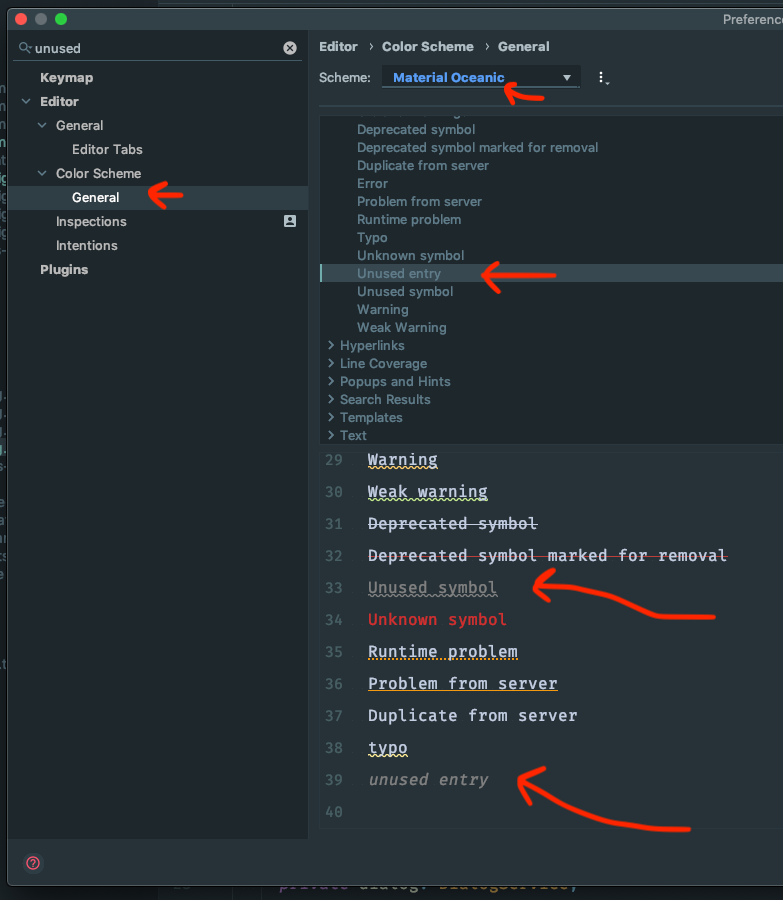This screenshot has height=900, width=783.
Task: Select 'Unknown symbol' list entry
Action: pos(410,255)
